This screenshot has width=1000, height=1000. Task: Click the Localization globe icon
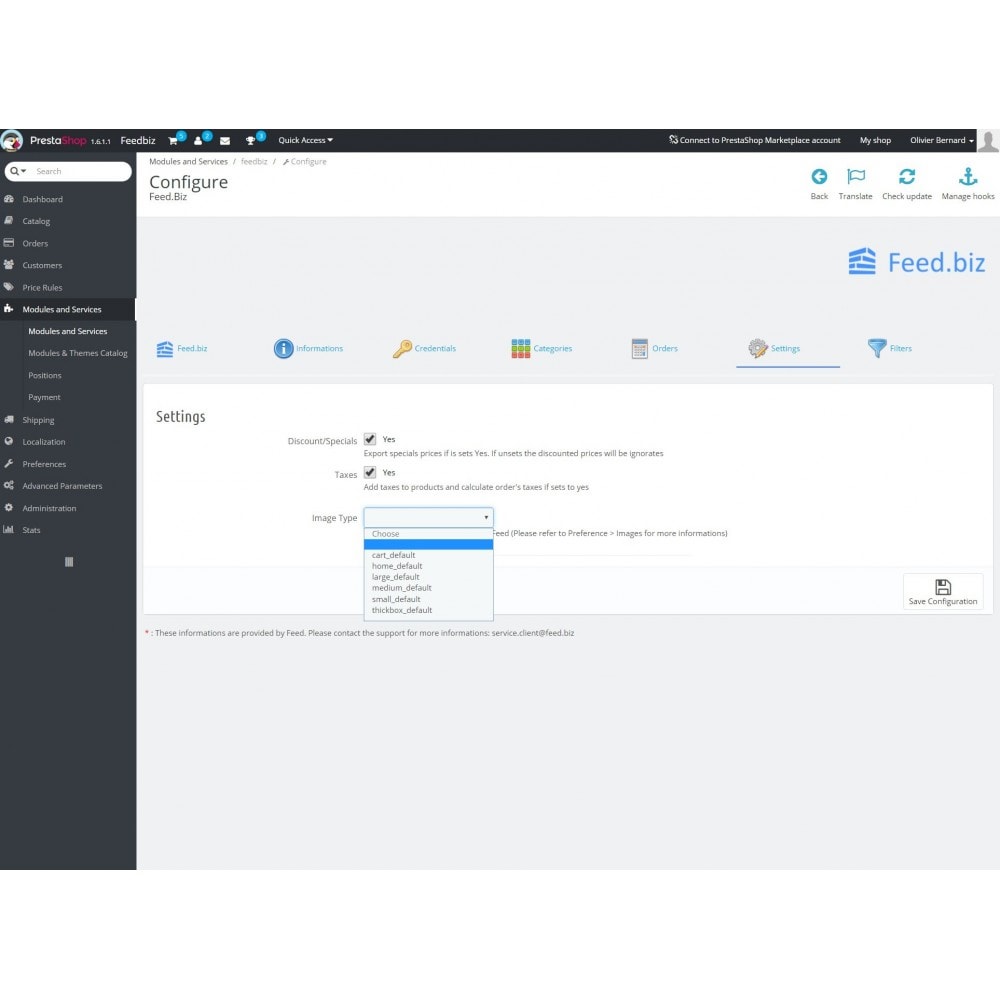(9, 441)
